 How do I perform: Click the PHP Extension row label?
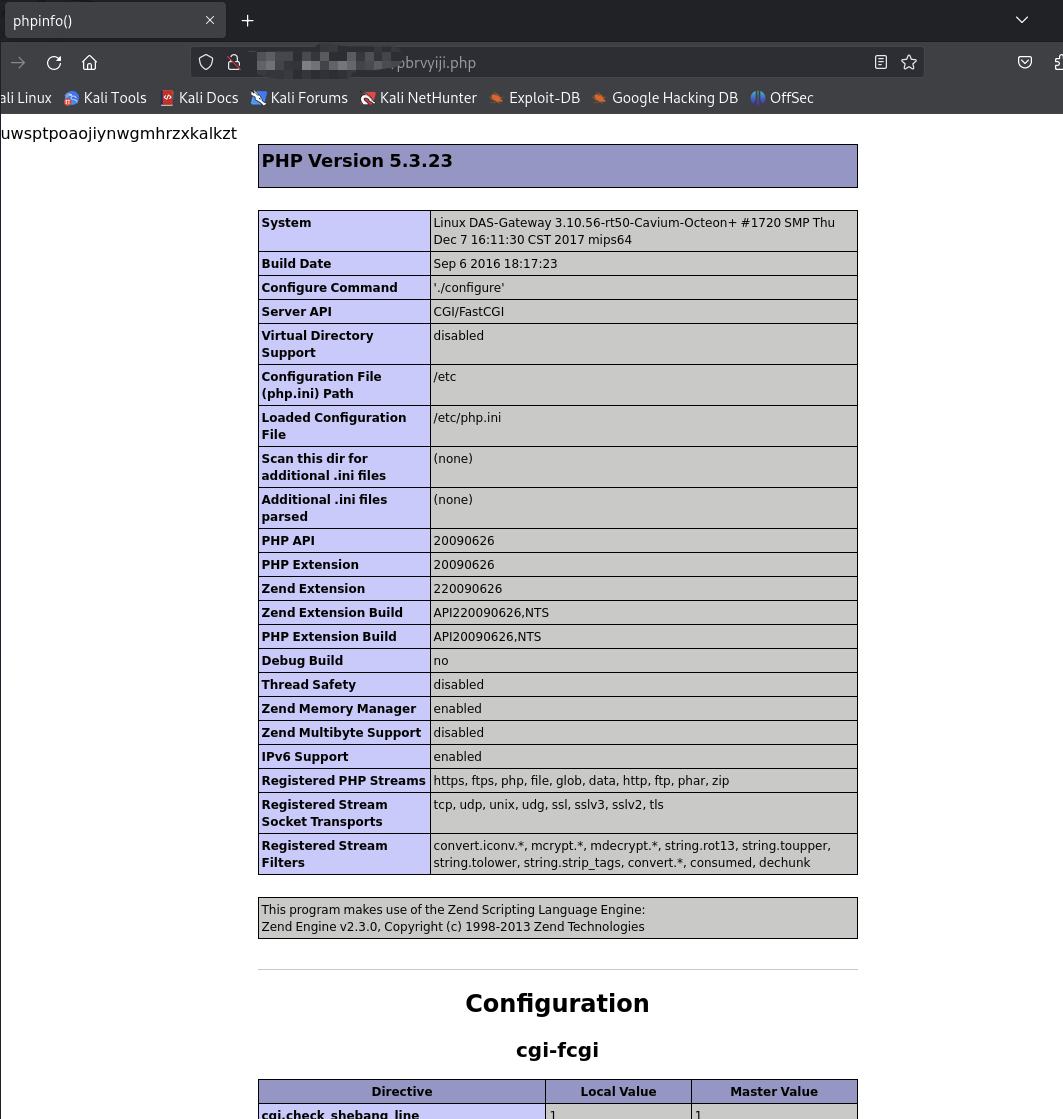[x=344, y=564]
